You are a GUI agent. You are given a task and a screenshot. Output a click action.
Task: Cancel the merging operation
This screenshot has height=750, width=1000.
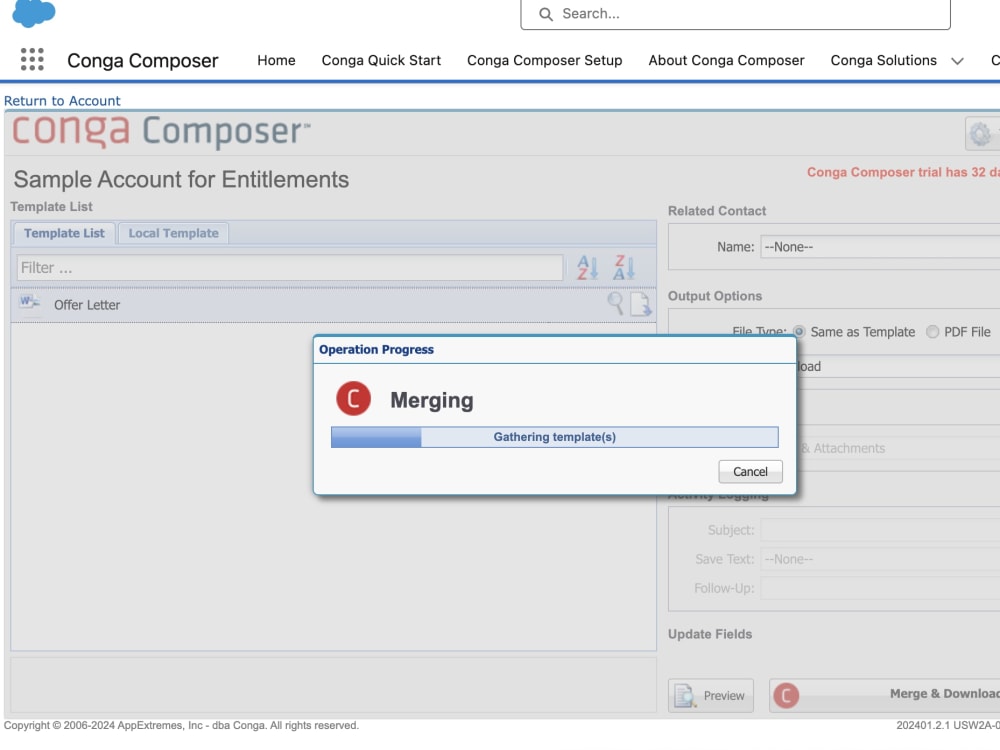[750, 471]
